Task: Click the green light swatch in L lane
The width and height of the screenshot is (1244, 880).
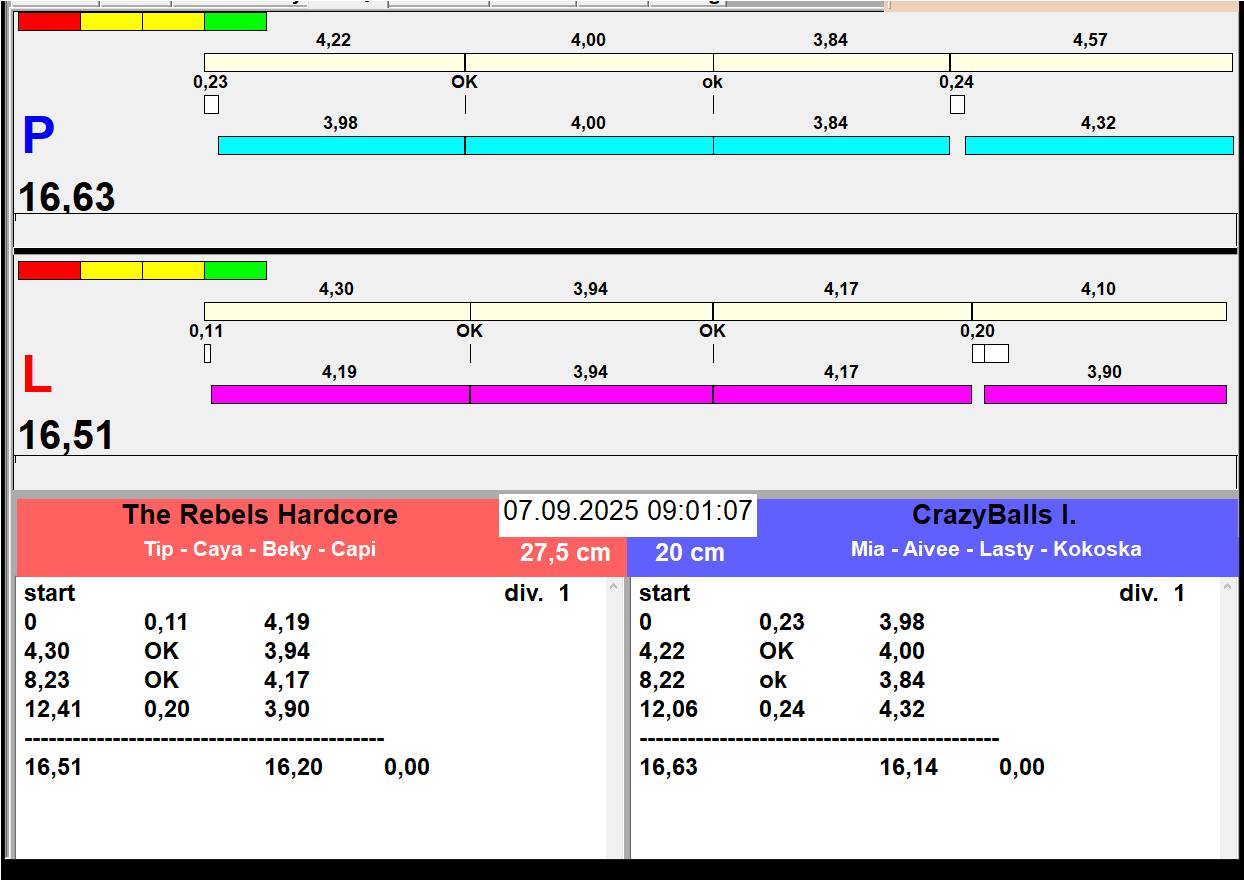Action: (235, 271)
